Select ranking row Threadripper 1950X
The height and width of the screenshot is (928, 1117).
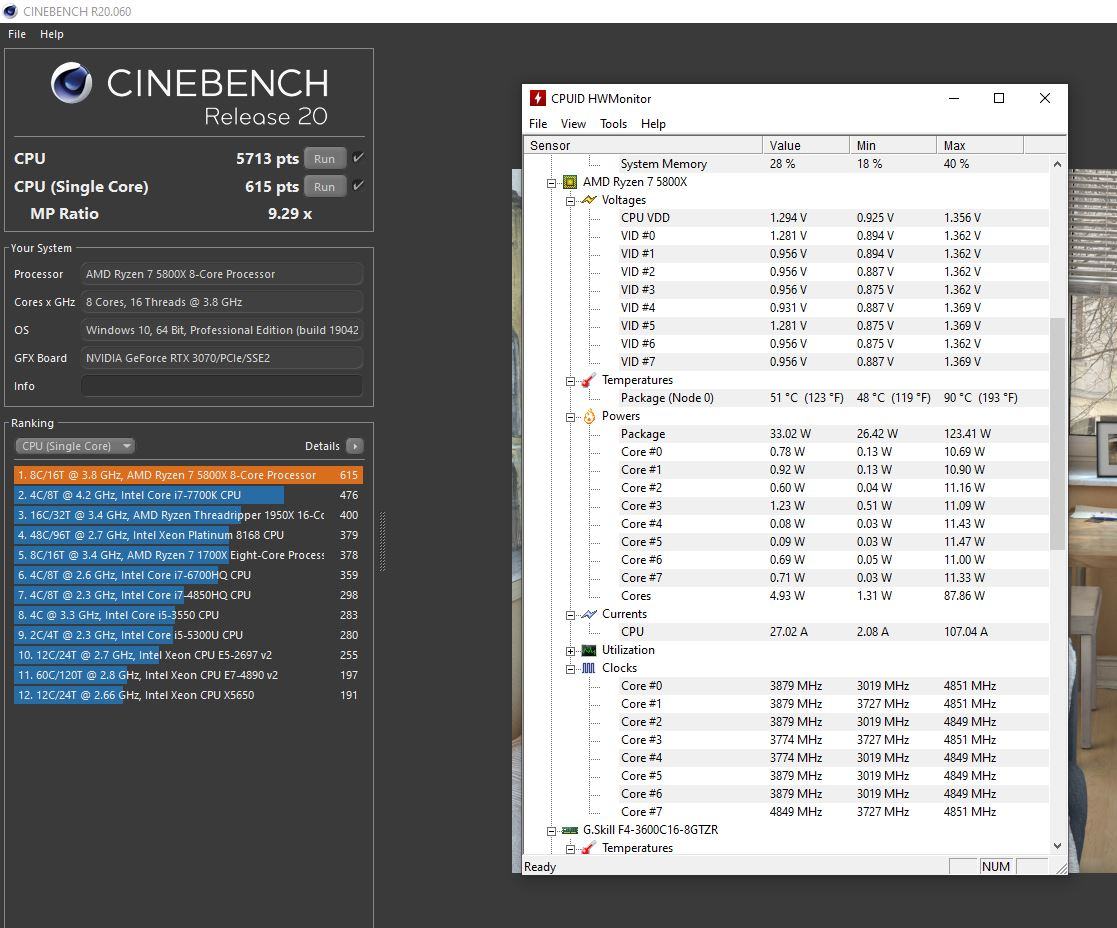[188, 515]
